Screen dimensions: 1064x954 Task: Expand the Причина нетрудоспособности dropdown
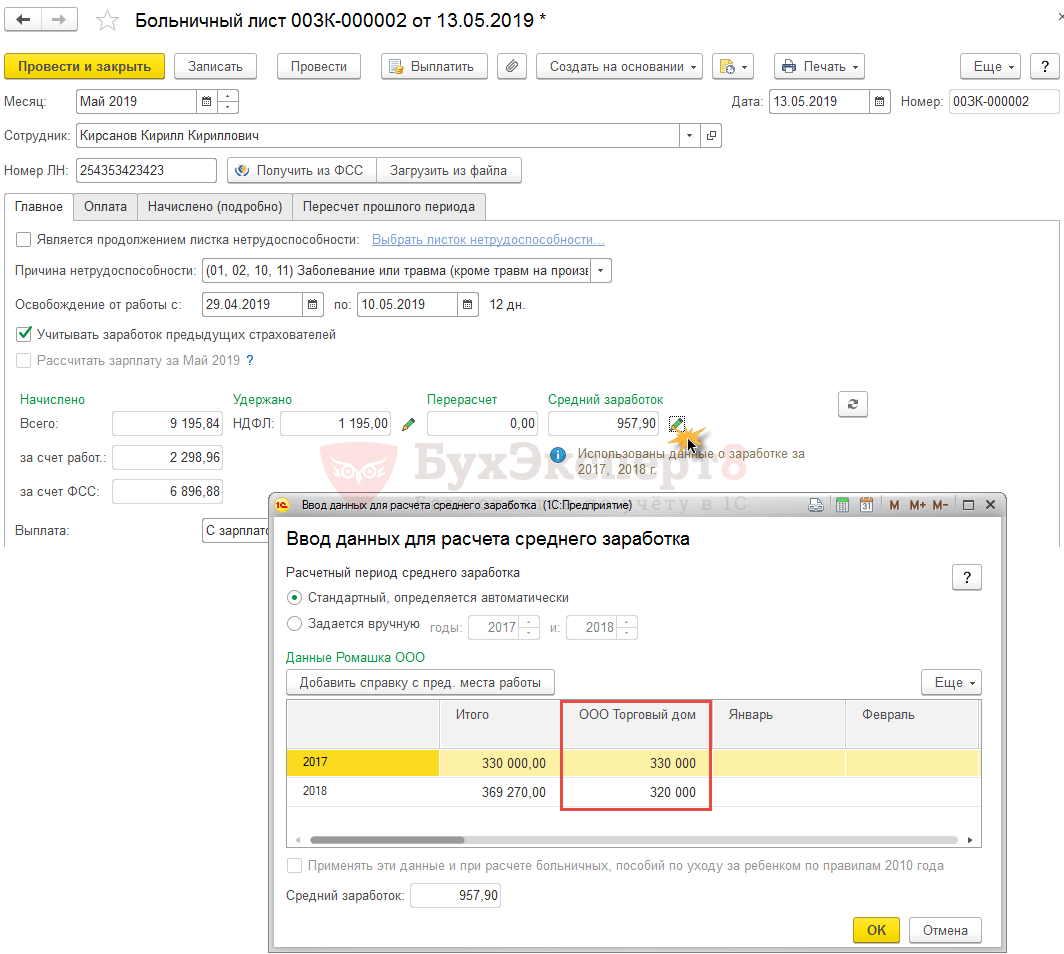click(601, 271)
